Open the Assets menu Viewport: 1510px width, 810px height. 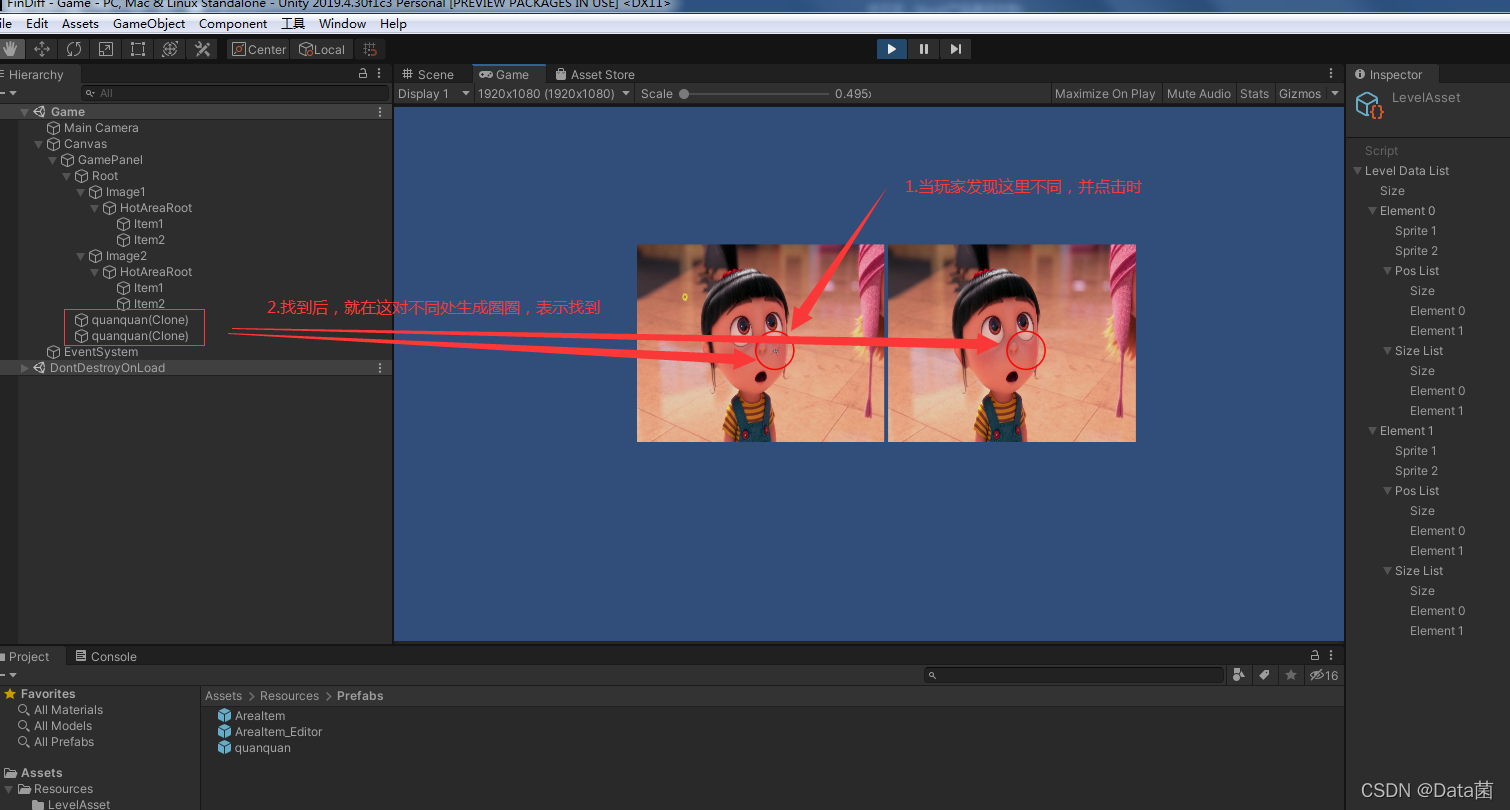pos(80,23)
